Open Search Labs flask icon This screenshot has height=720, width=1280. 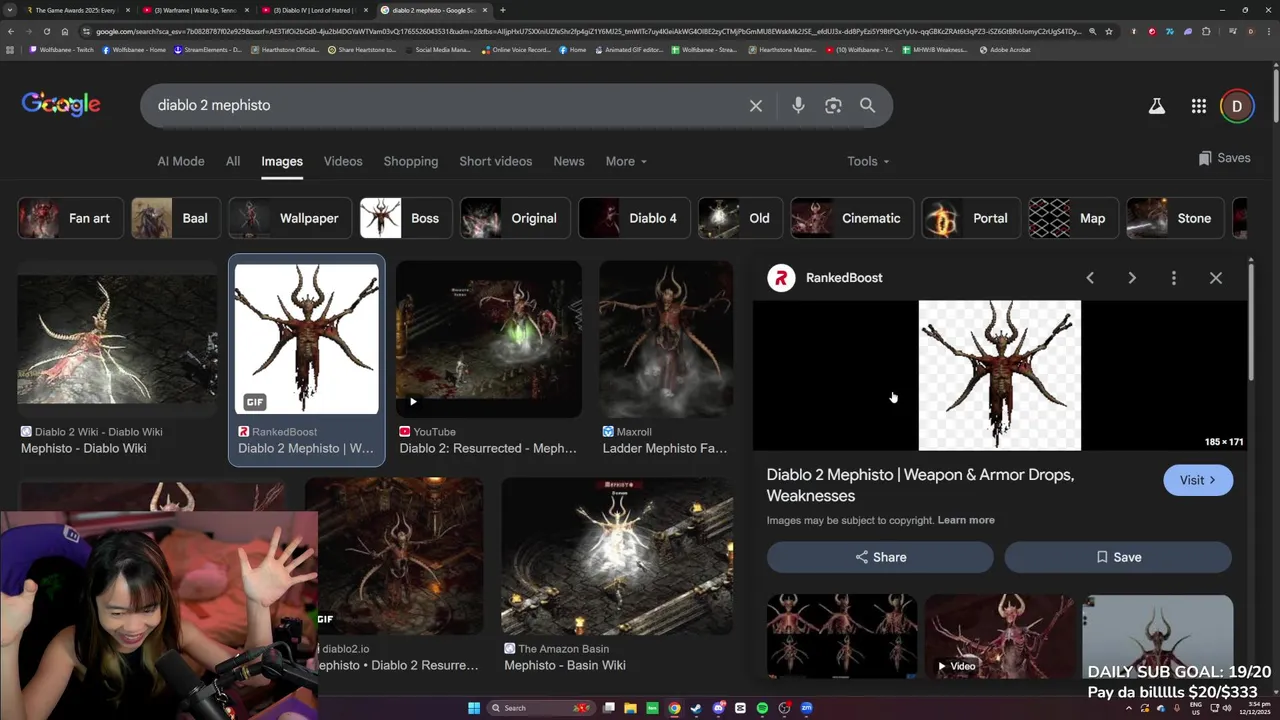coord(1157,106)
